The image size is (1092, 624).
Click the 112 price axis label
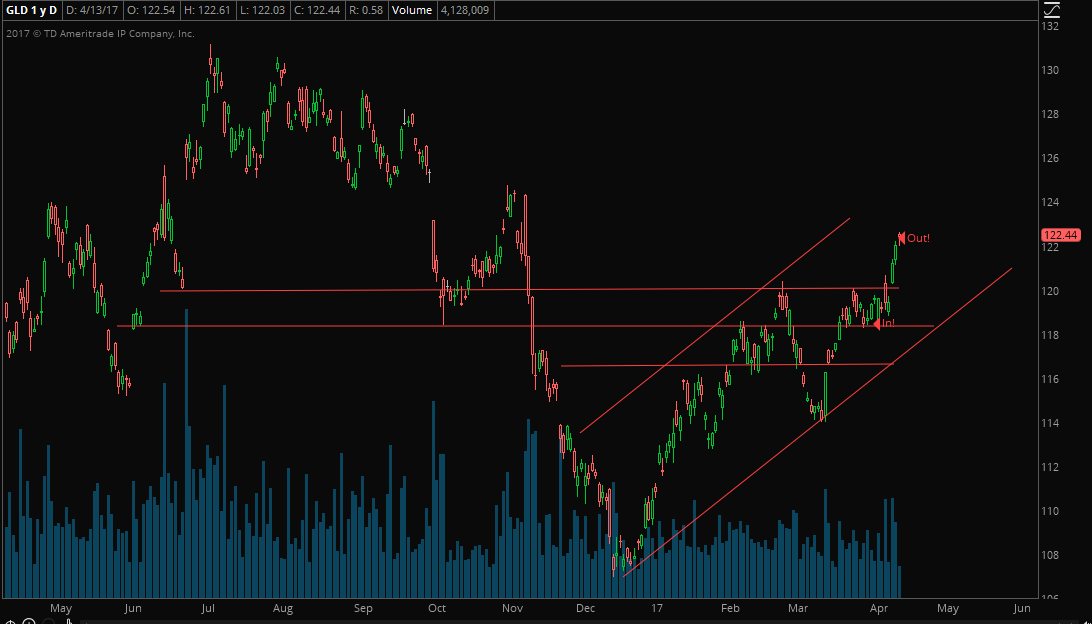click(1051, 467)
